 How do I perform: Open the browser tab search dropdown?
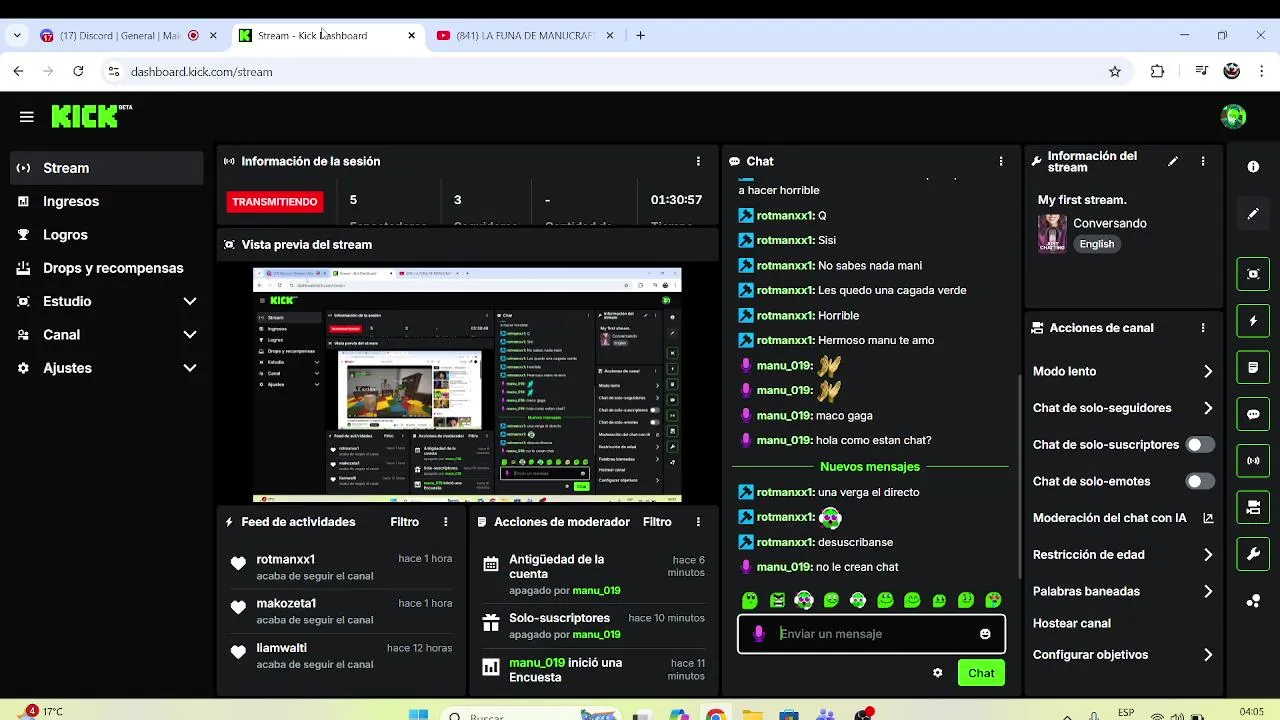(17, 35)
